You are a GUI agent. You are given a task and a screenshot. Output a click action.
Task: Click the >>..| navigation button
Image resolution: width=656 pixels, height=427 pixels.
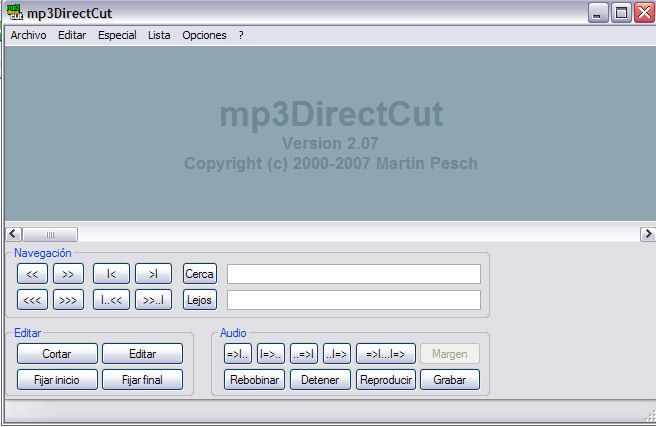(154, 300)
